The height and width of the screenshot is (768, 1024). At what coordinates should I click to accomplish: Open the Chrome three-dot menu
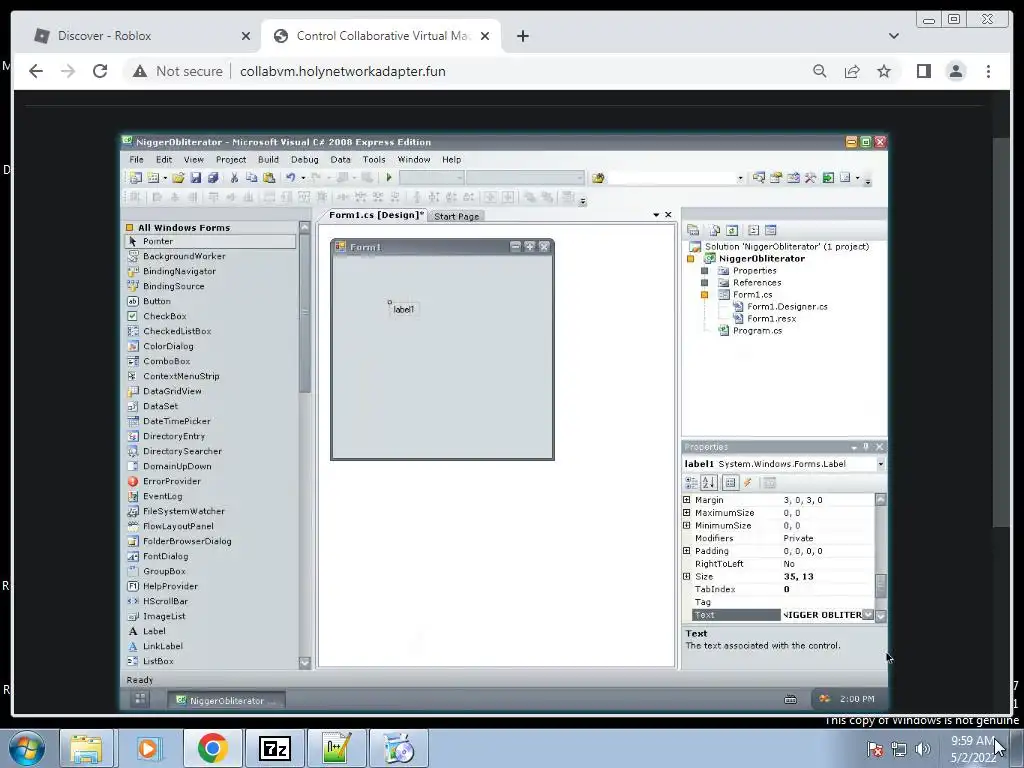pyautogui.click(x=988, y=71)
